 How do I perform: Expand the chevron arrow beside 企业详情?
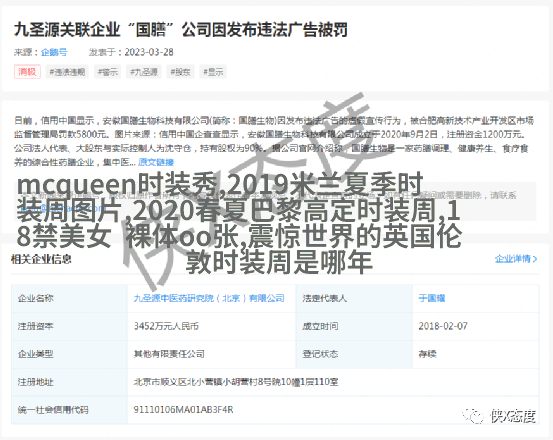click(x=535, y=259)
